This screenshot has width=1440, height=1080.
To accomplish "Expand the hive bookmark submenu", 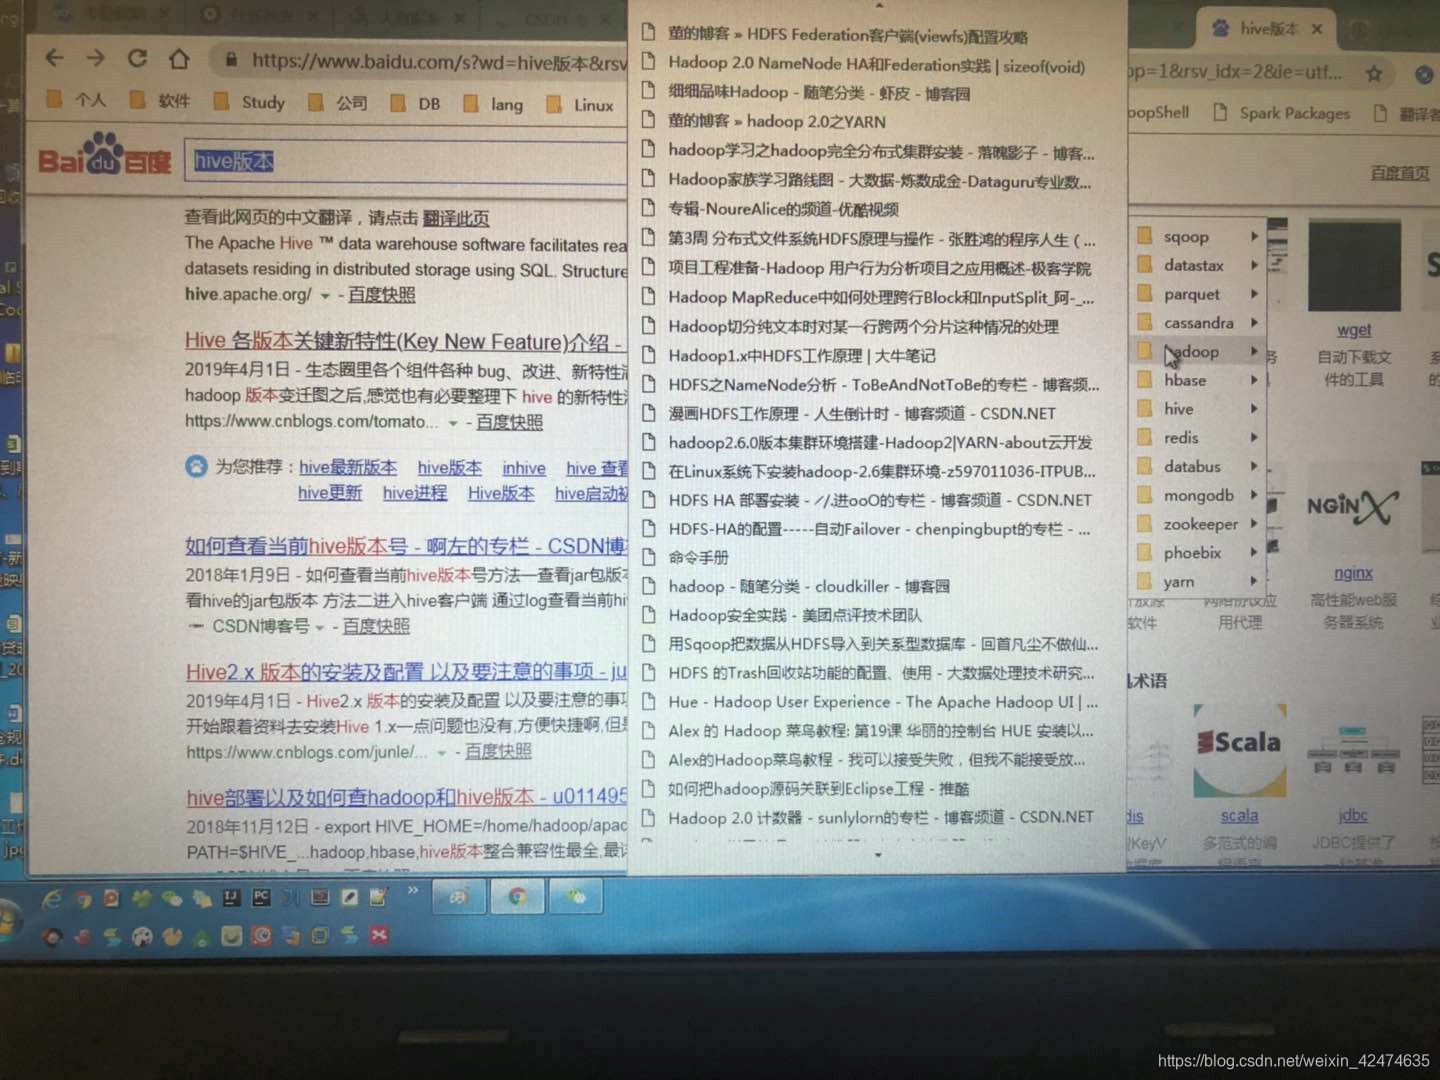I will pos(1200,409).
